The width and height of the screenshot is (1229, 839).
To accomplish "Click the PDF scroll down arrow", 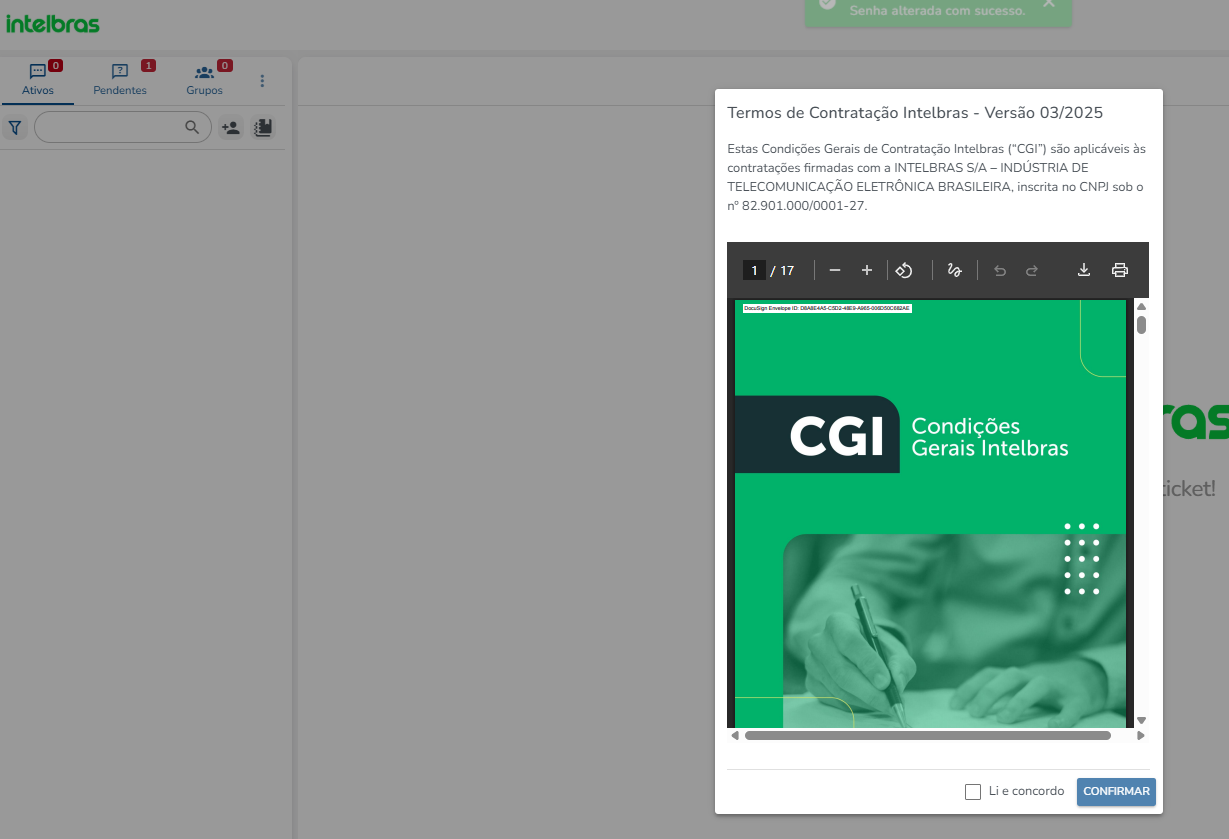I will coord(1141,720).
